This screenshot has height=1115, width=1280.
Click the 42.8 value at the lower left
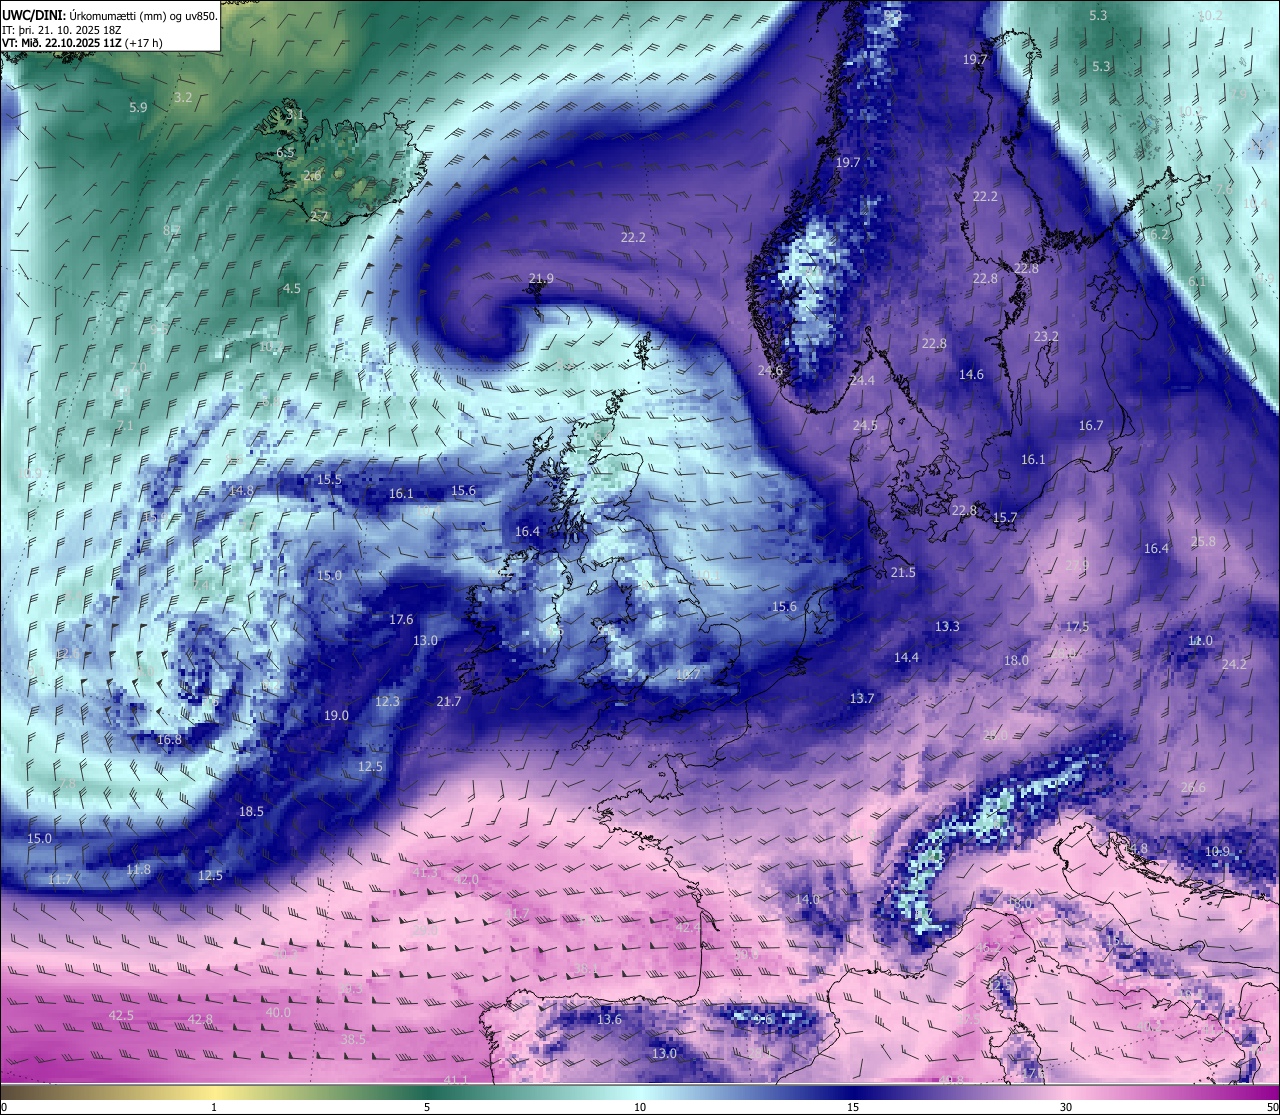coord(200,1019)
